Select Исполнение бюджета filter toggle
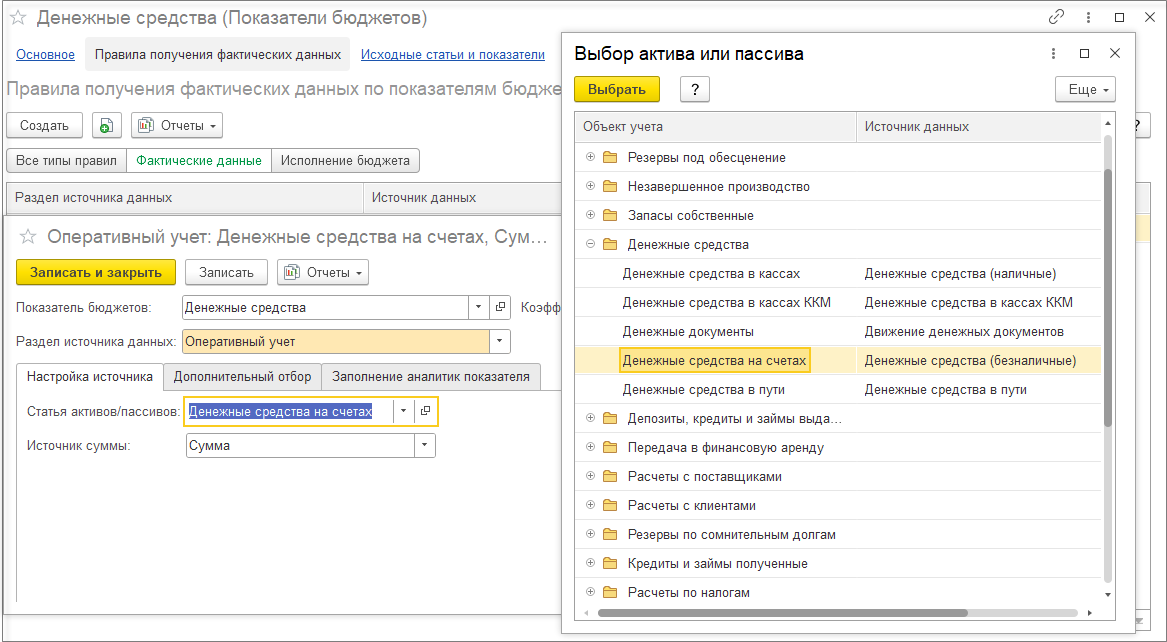Viewport: 1167px width, 642px height. pos(345,160)
